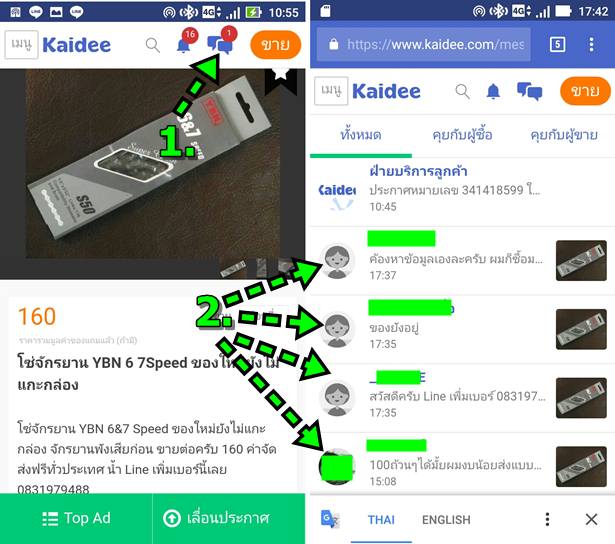Tap the เลื่อนประกาศ button

(229, 519)
